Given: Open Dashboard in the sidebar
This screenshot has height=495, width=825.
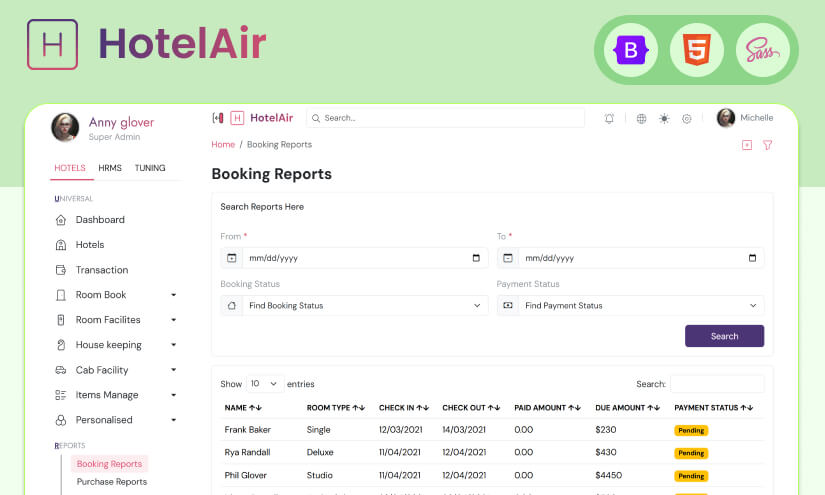Looking at the screenshot, I should coord(100,220).
